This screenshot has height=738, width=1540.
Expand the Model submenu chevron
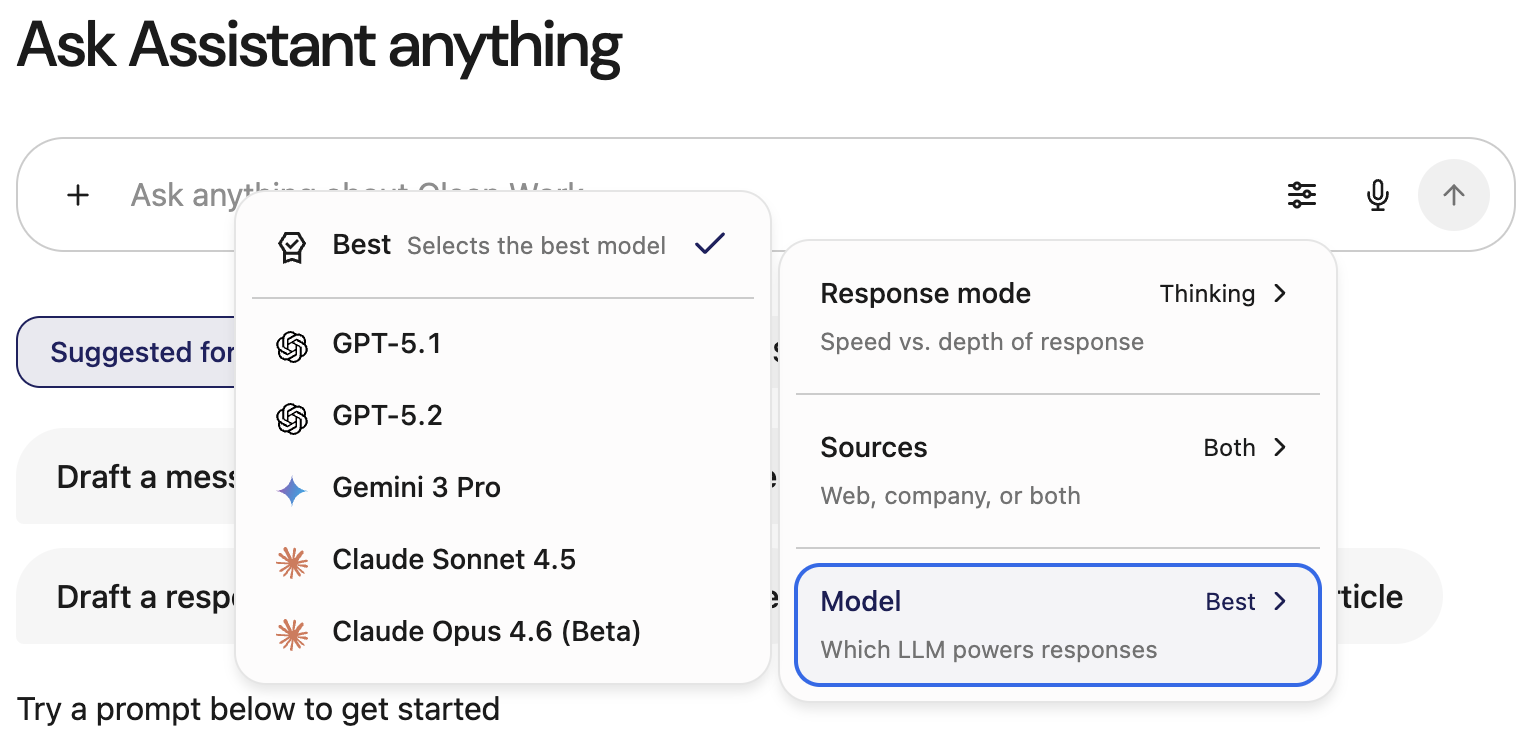pyautogui.click(x=1280, y=602)
